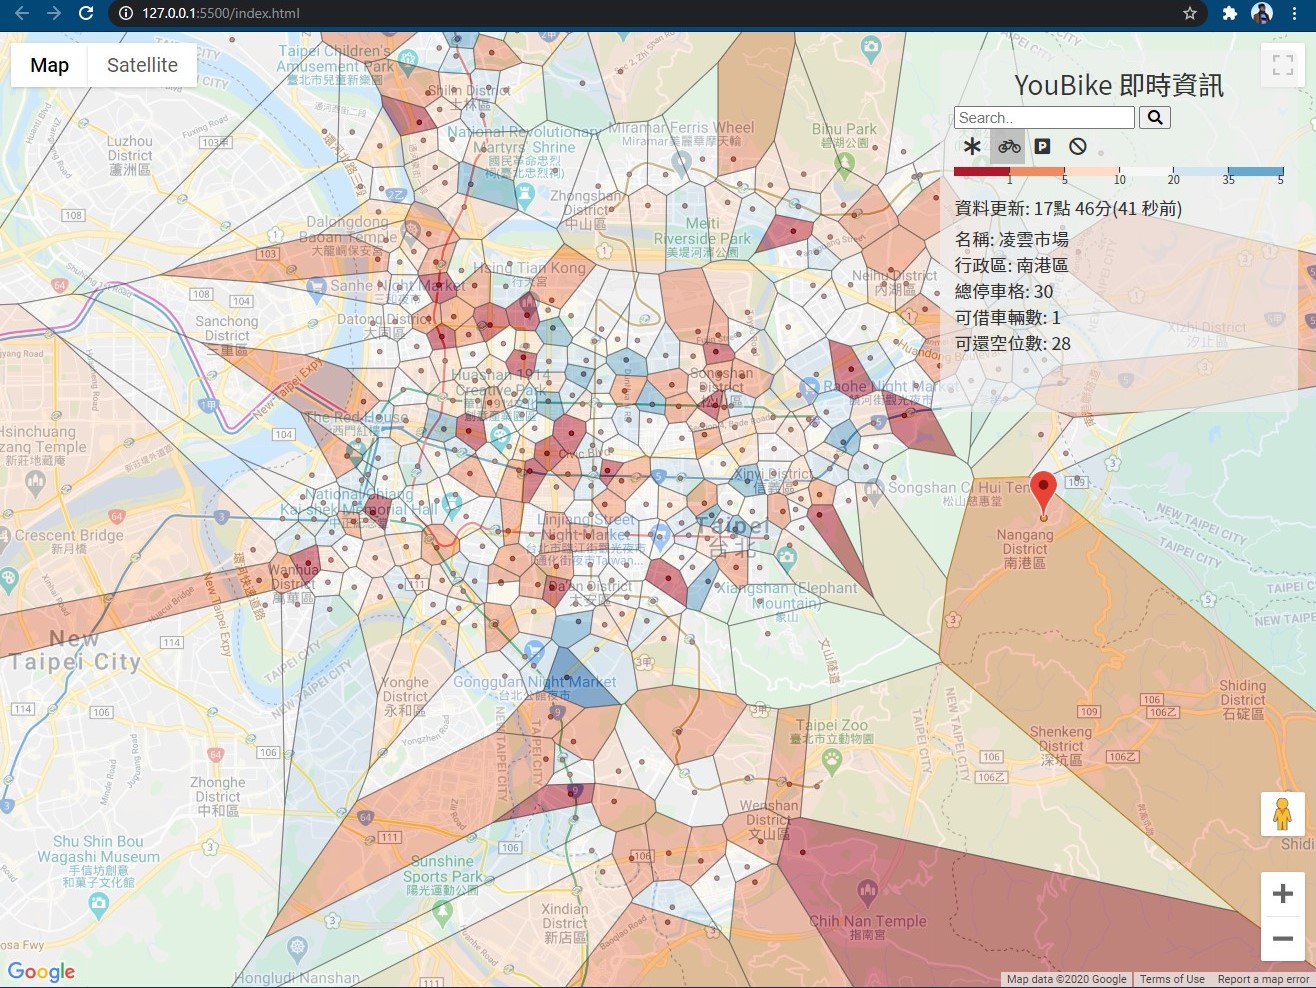Switch to Map view tab

49,65
